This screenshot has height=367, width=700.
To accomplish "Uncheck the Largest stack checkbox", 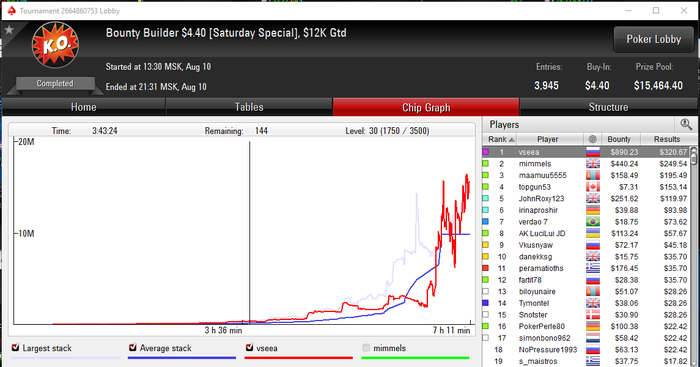I will click(x=16, y=347).
